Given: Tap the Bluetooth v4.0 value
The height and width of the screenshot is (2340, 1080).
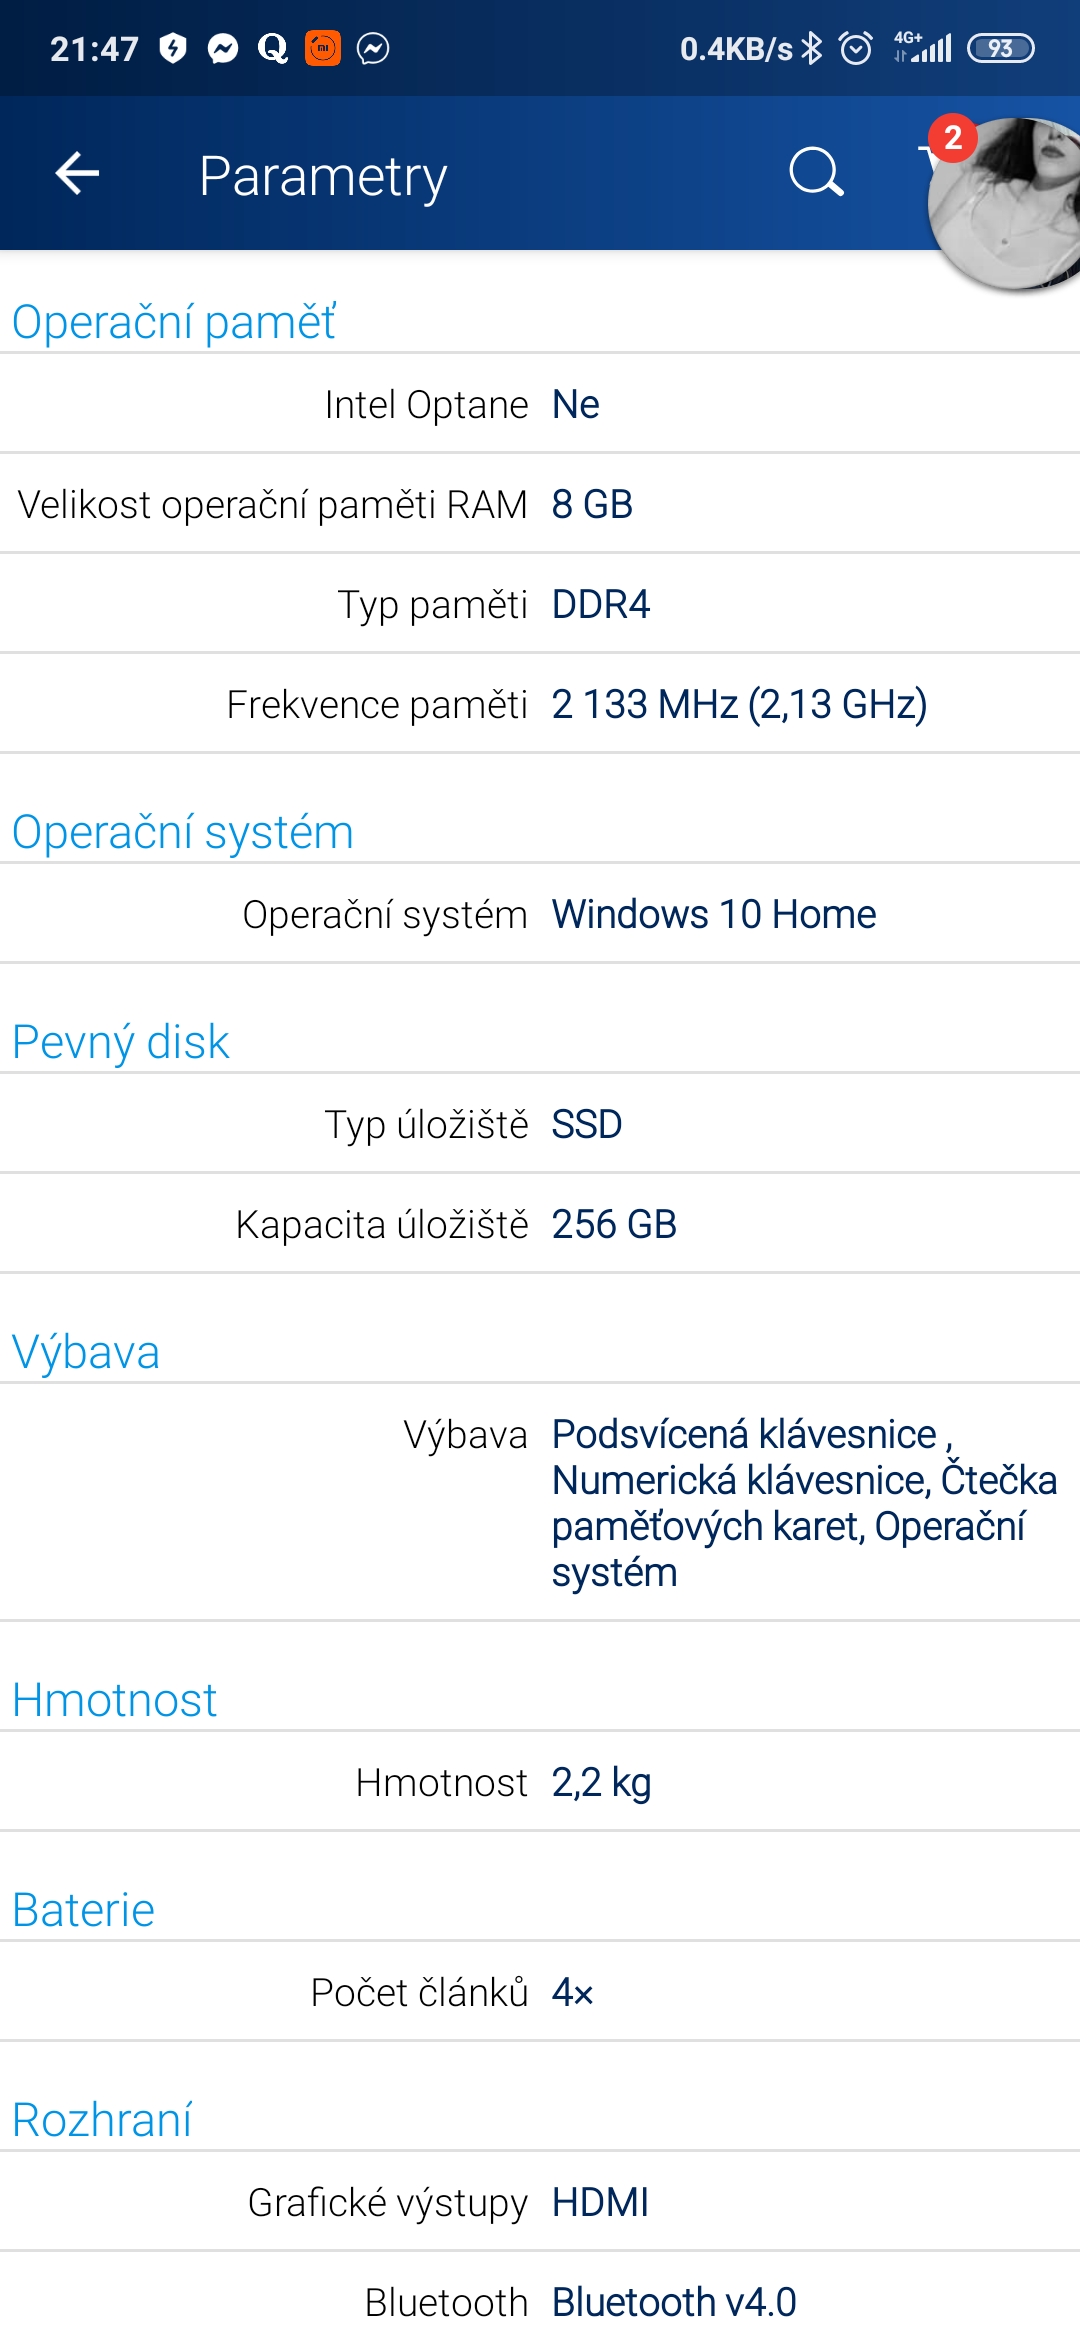Looking at the screenshot, I should (674, 2302).
